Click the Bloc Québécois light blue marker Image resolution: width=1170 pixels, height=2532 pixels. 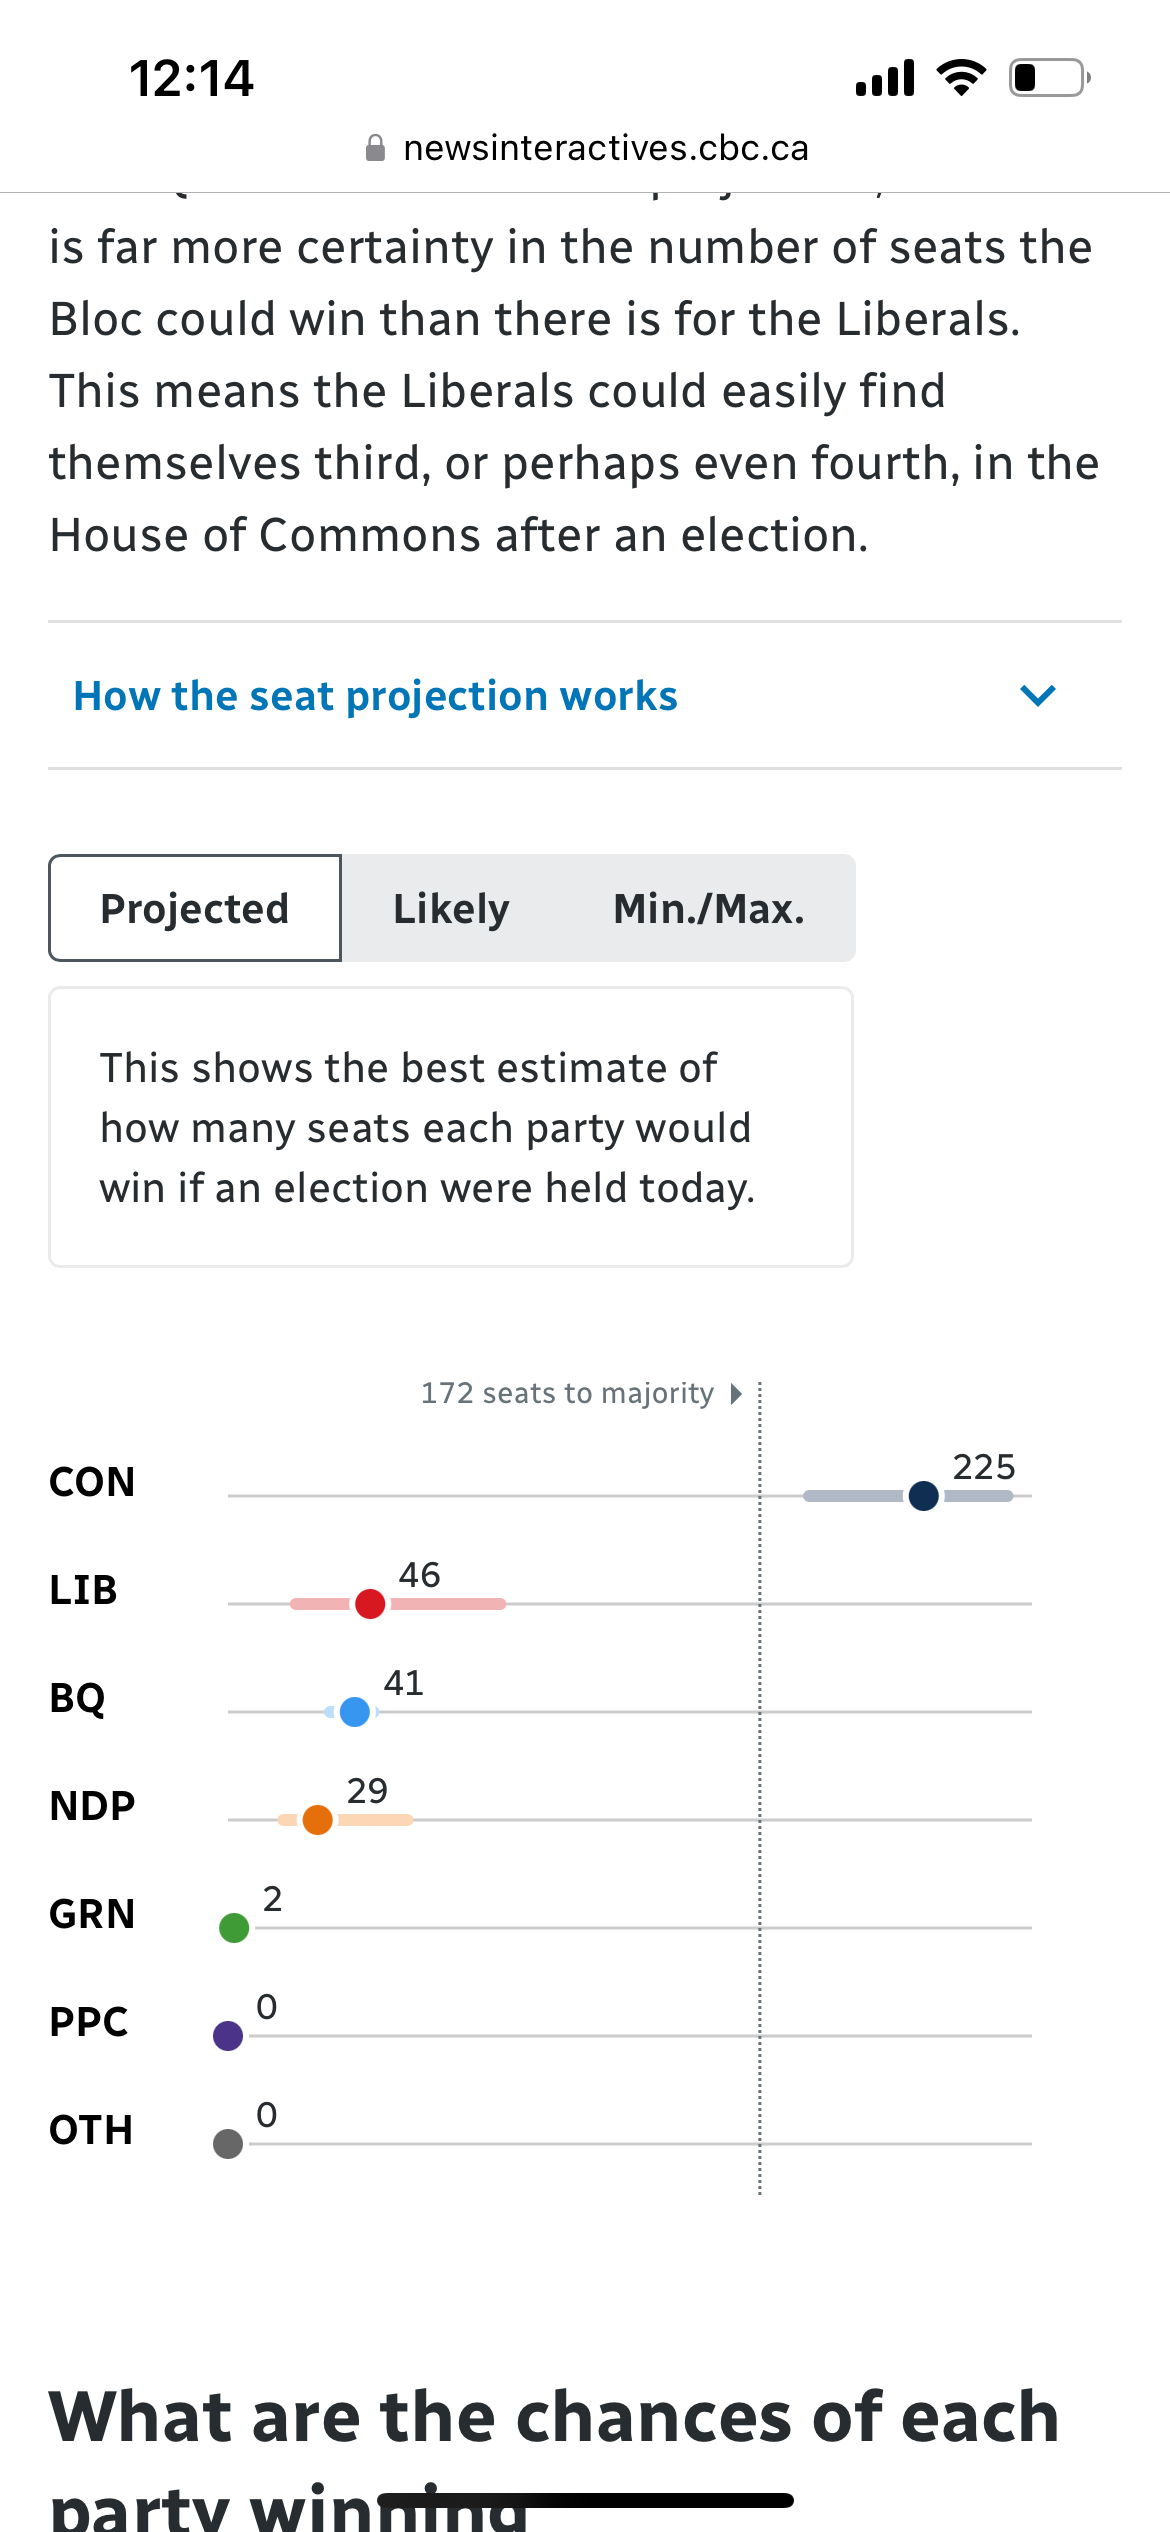[355, 1712]
